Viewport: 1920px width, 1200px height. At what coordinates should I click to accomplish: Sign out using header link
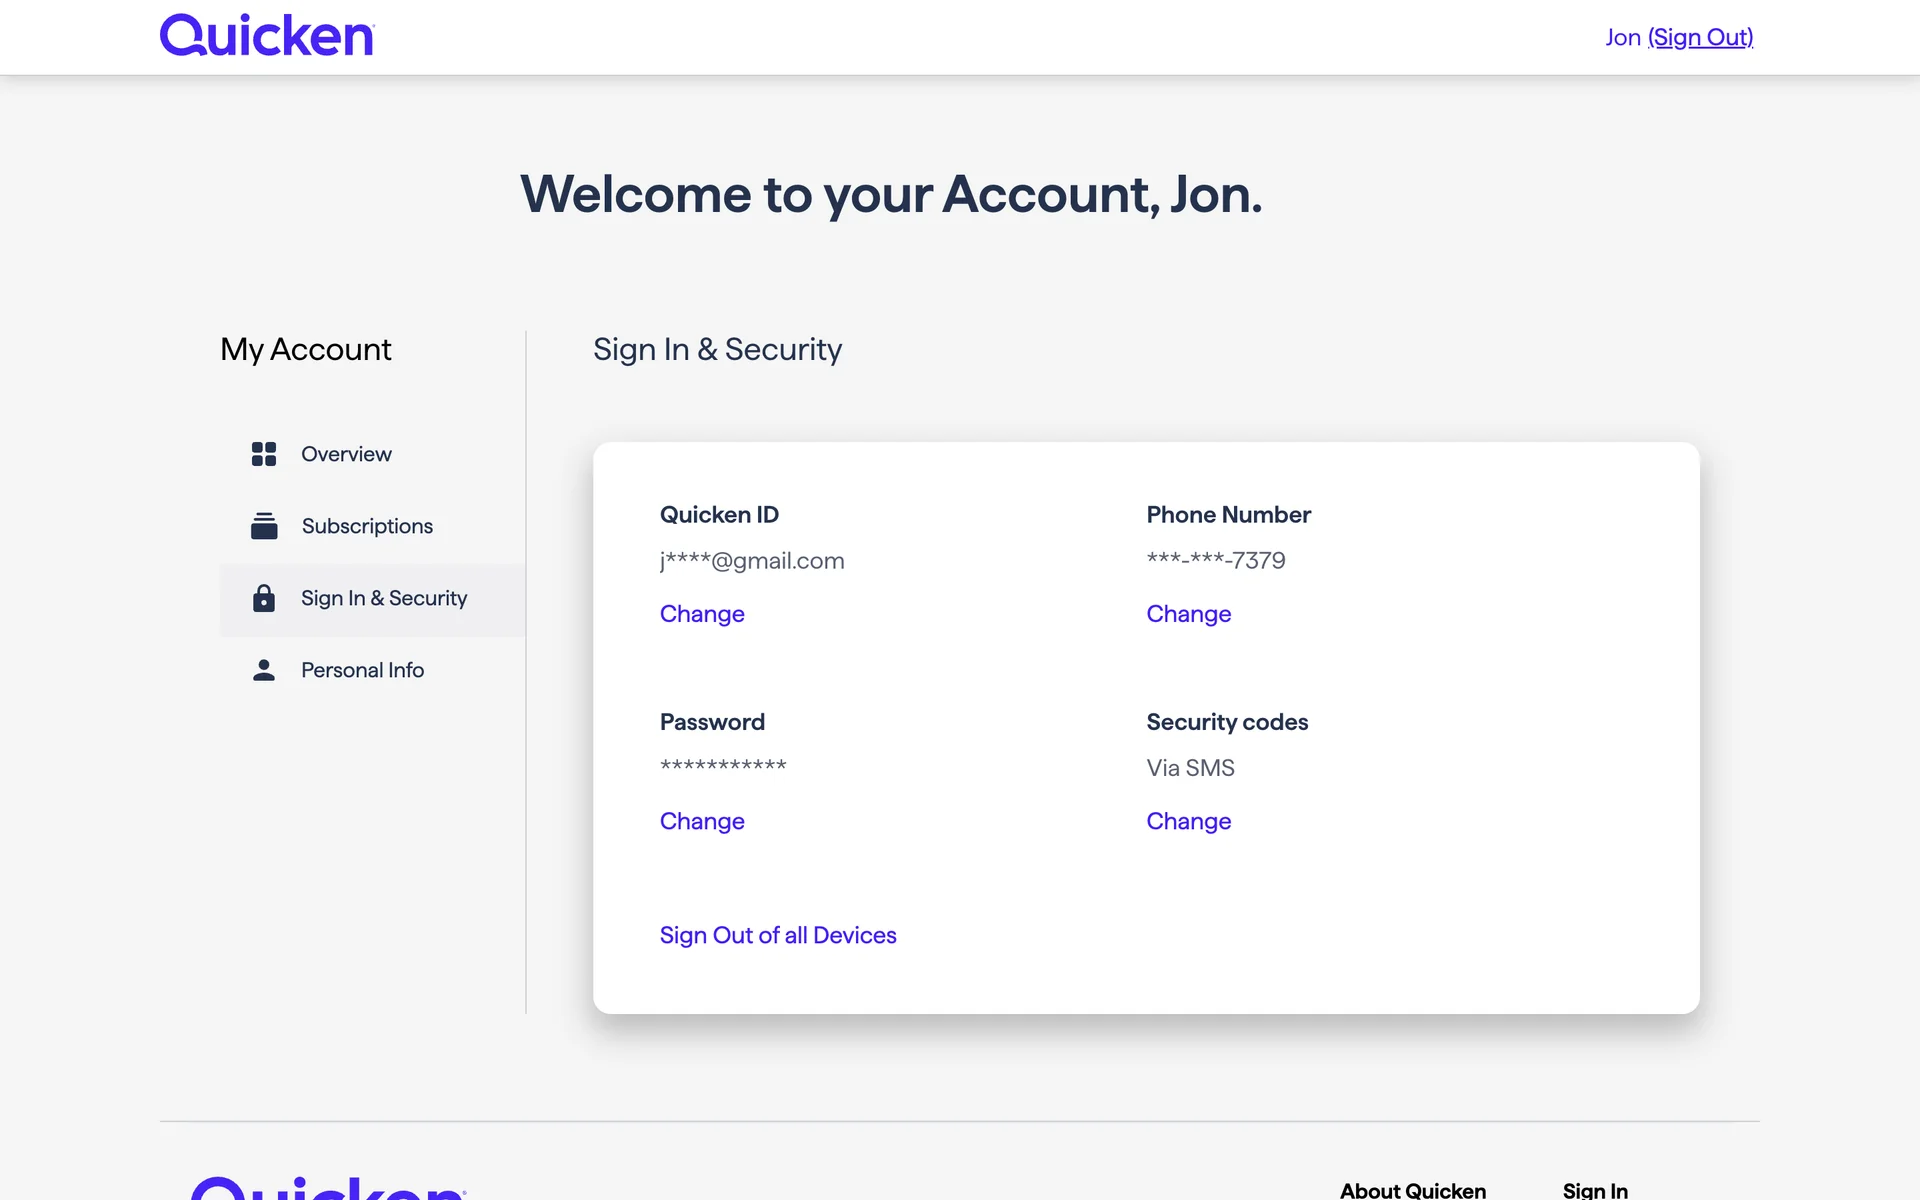tap(1700, 37)
